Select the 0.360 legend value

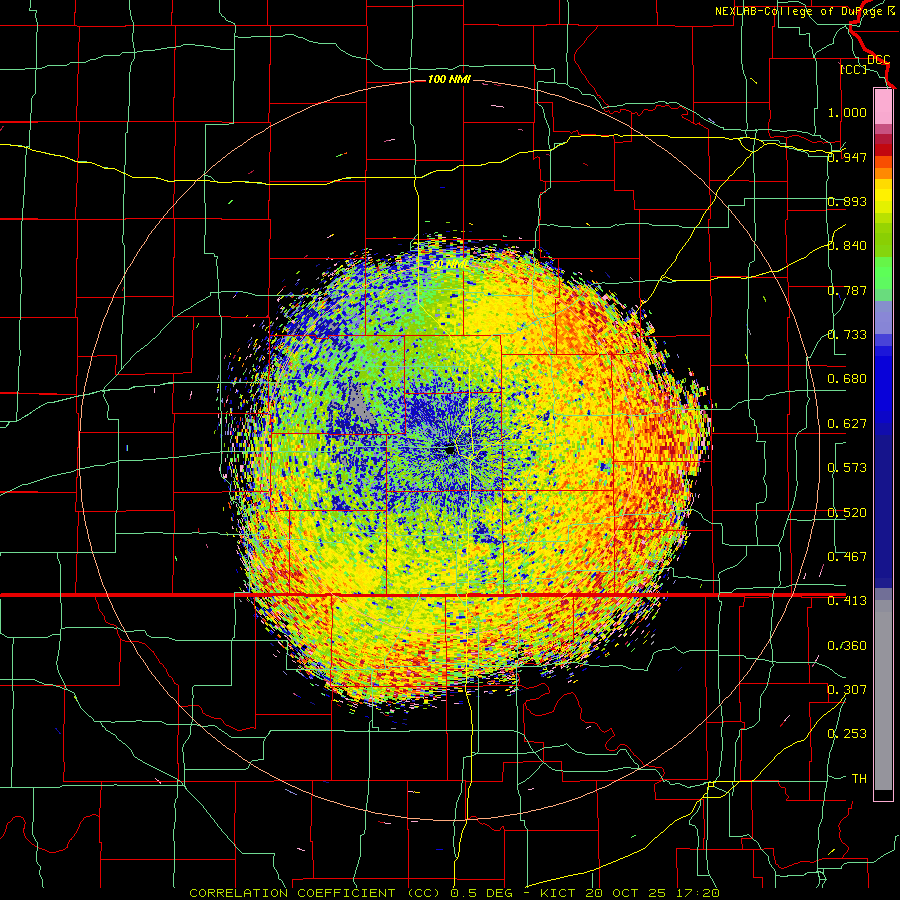tap(847, 646)
